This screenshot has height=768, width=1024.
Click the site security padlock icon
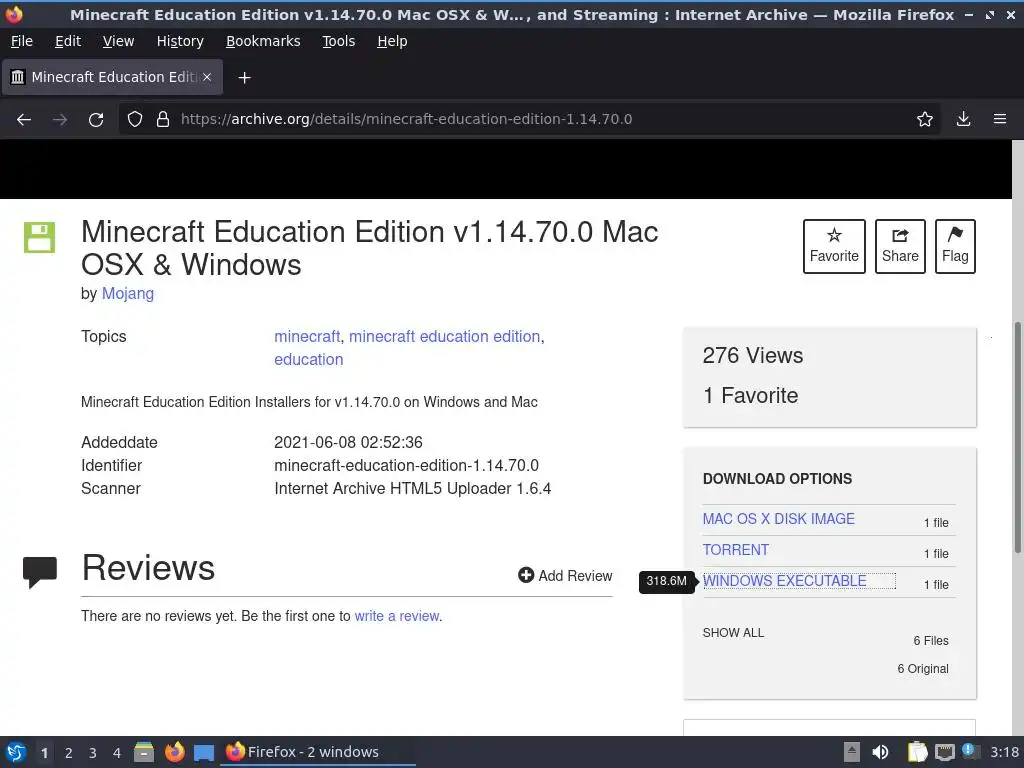tap(163, 120)
